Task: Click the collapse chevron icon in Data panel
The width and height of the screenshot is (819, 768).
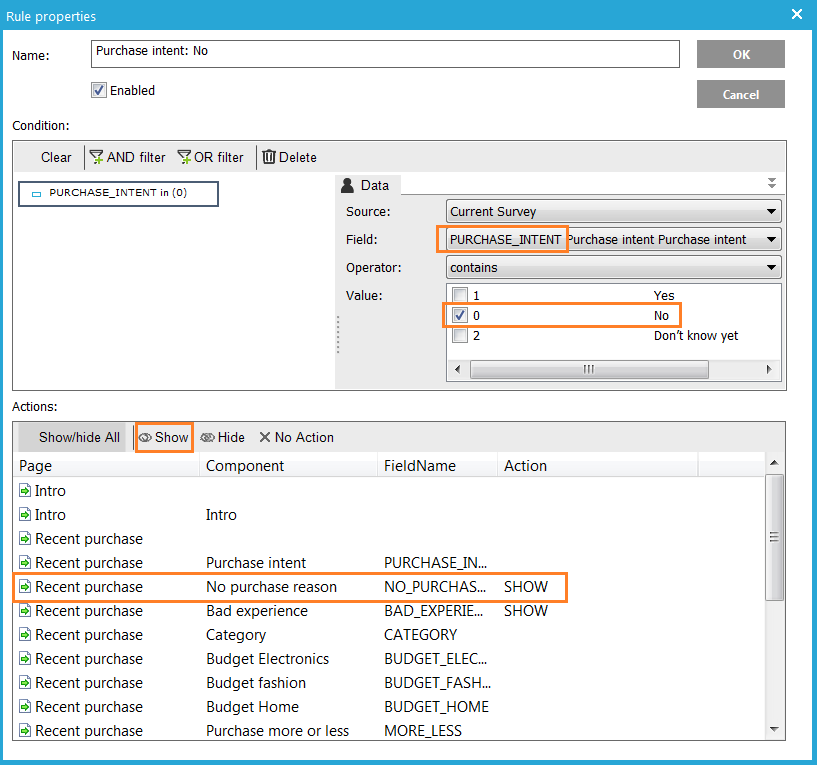Action: point(771,184)
